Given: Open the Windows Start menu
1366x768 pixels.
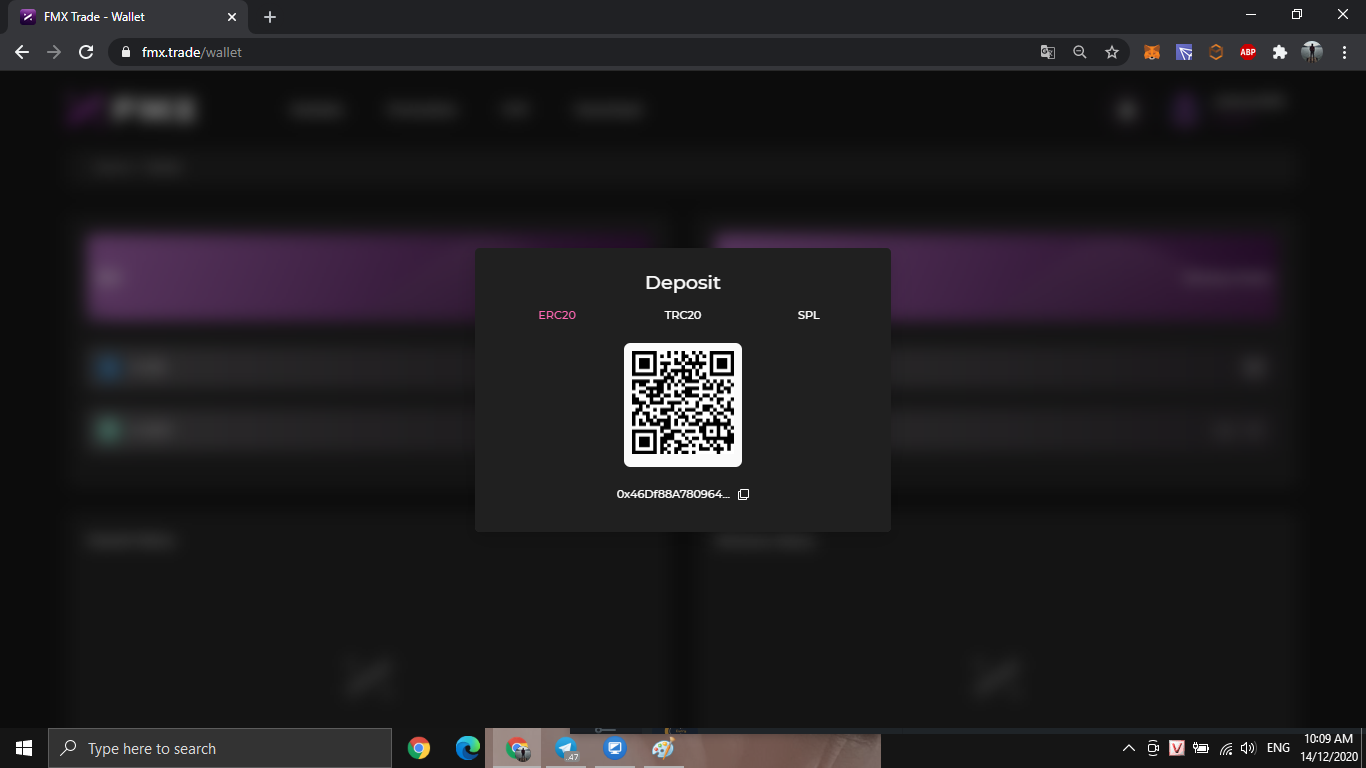Looking at the screenshot, I should 24,748.
